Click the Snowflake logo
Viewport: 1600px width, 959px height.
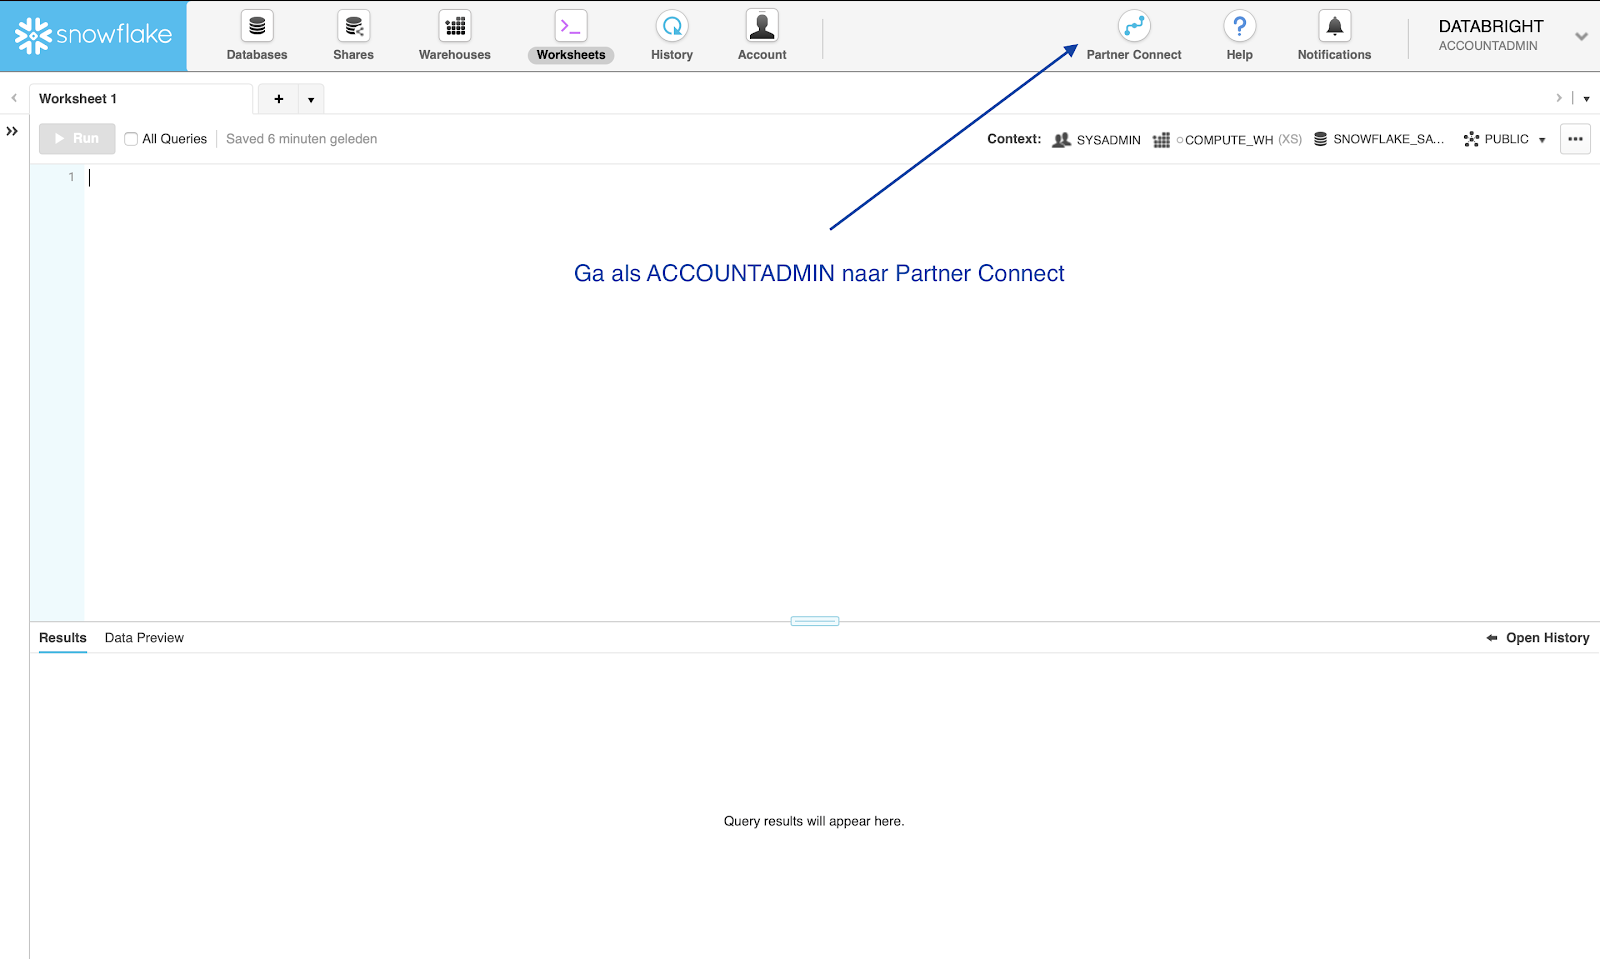93,35
